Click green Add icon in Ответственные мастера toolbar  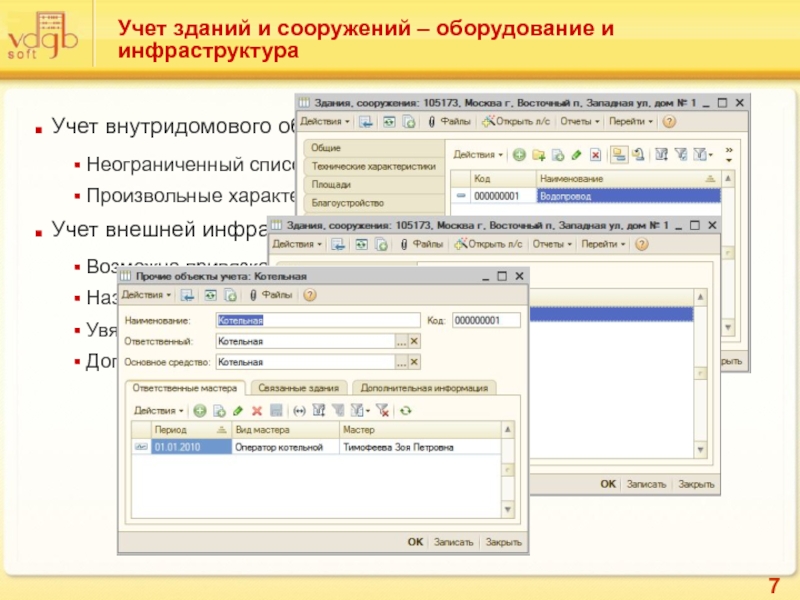[x=199, y=411]
